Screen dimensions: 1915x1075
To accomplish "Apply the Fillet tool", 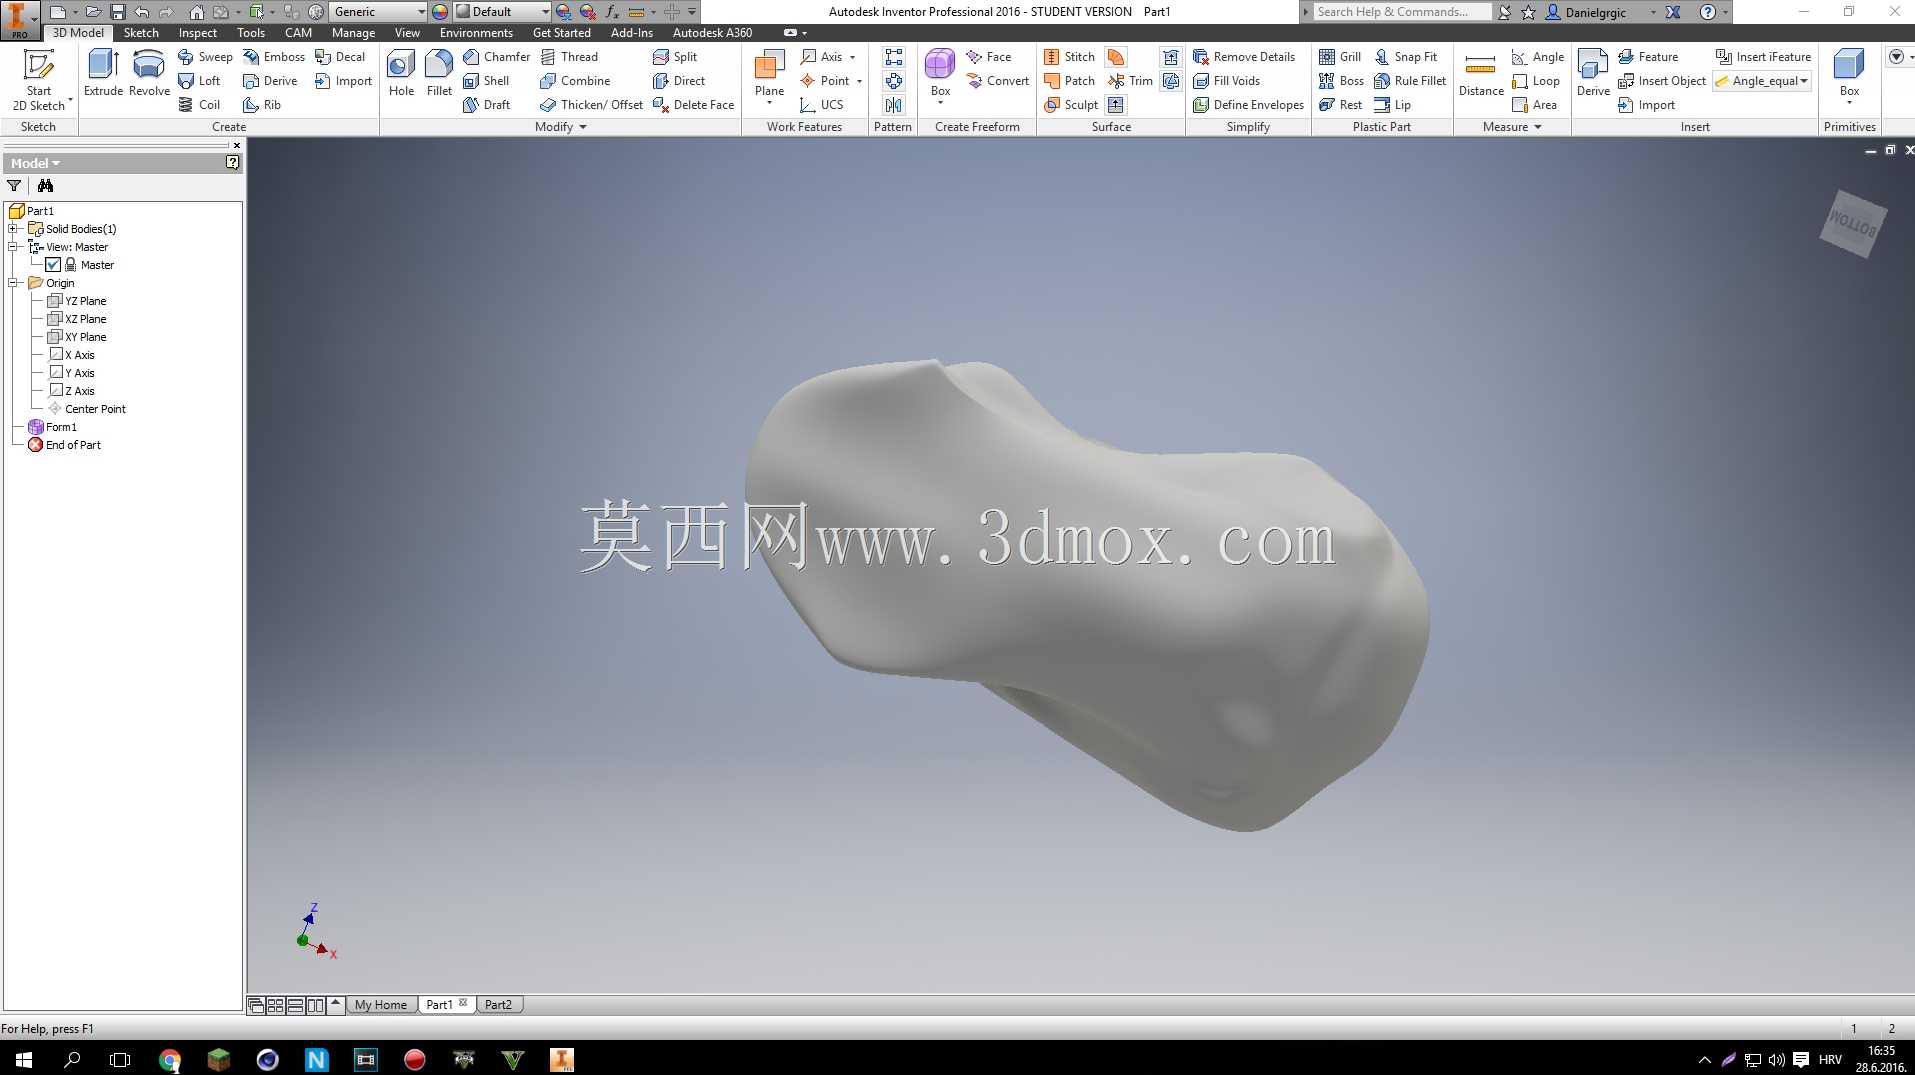I will click(439, 73).
